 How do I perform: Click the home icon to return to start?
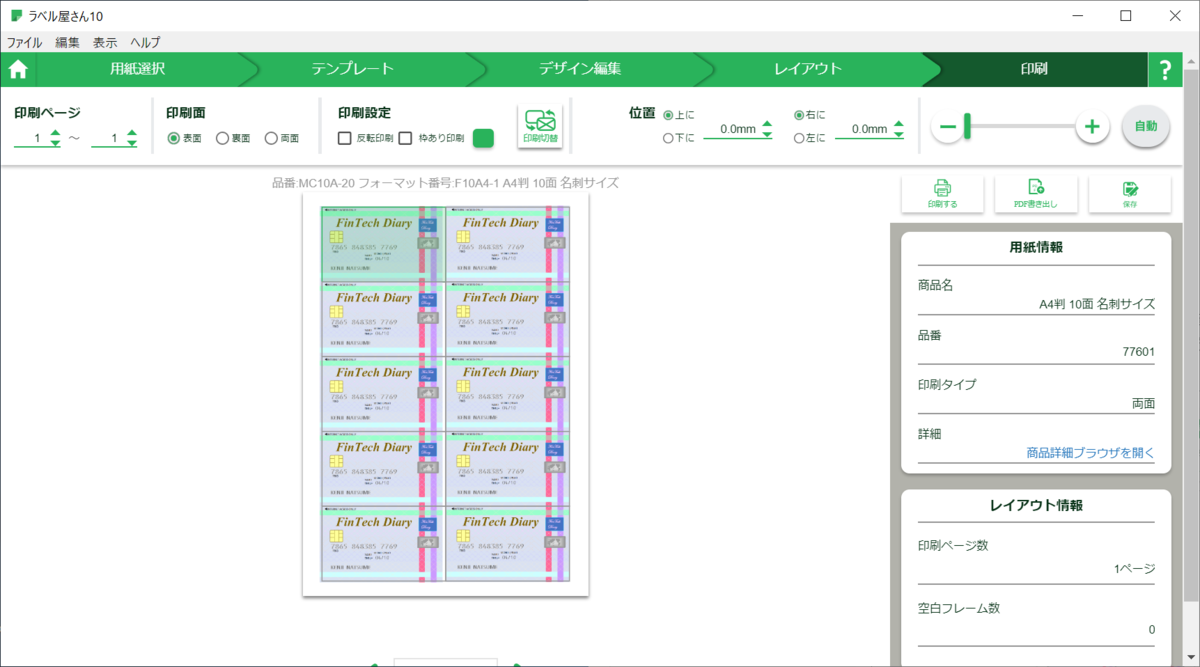[17, 69]
